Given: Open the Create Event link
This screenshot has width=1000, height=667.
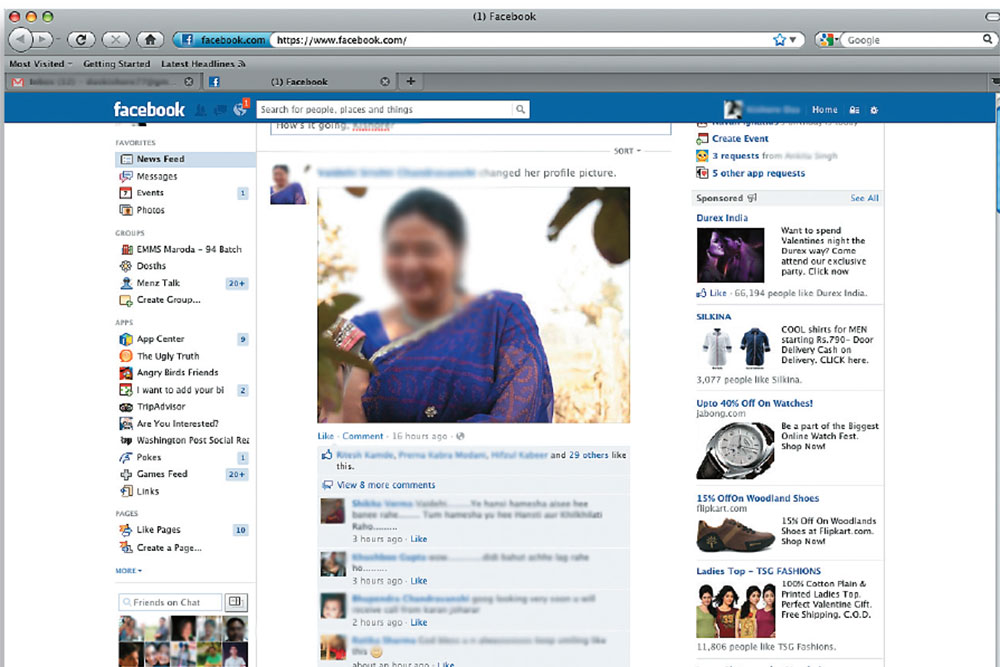Looking at the screenshot, I should (x=740, y=139).
